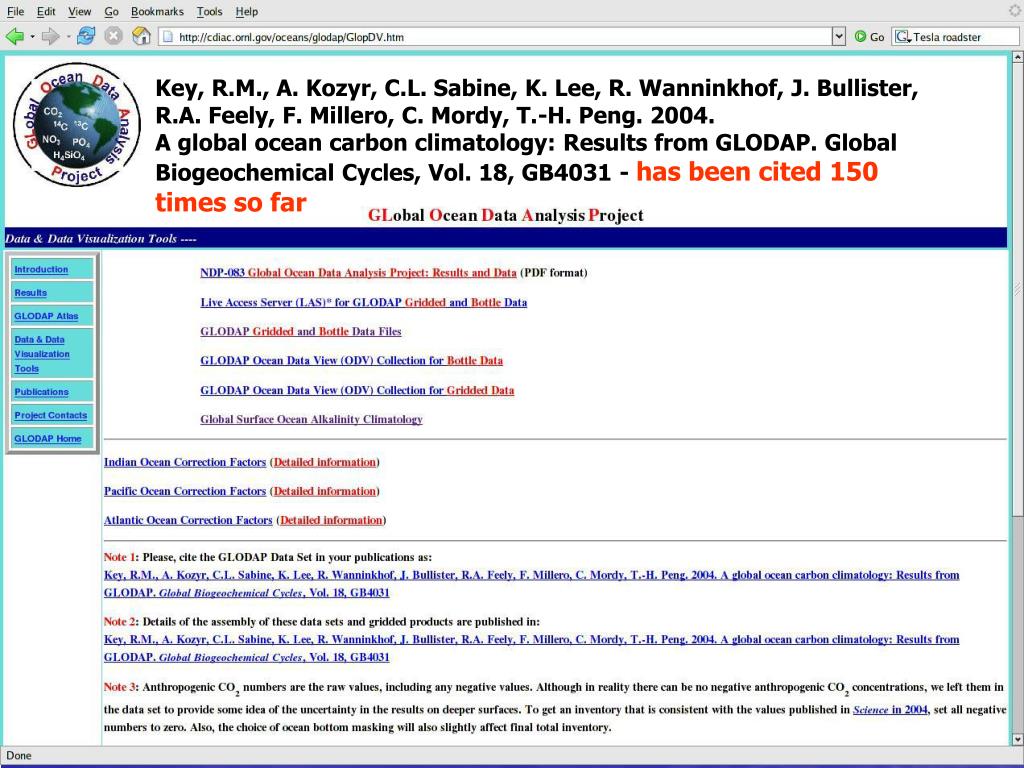Click the Forward arrow button
The image size is (1024, 768).
[x=50, y=37]
